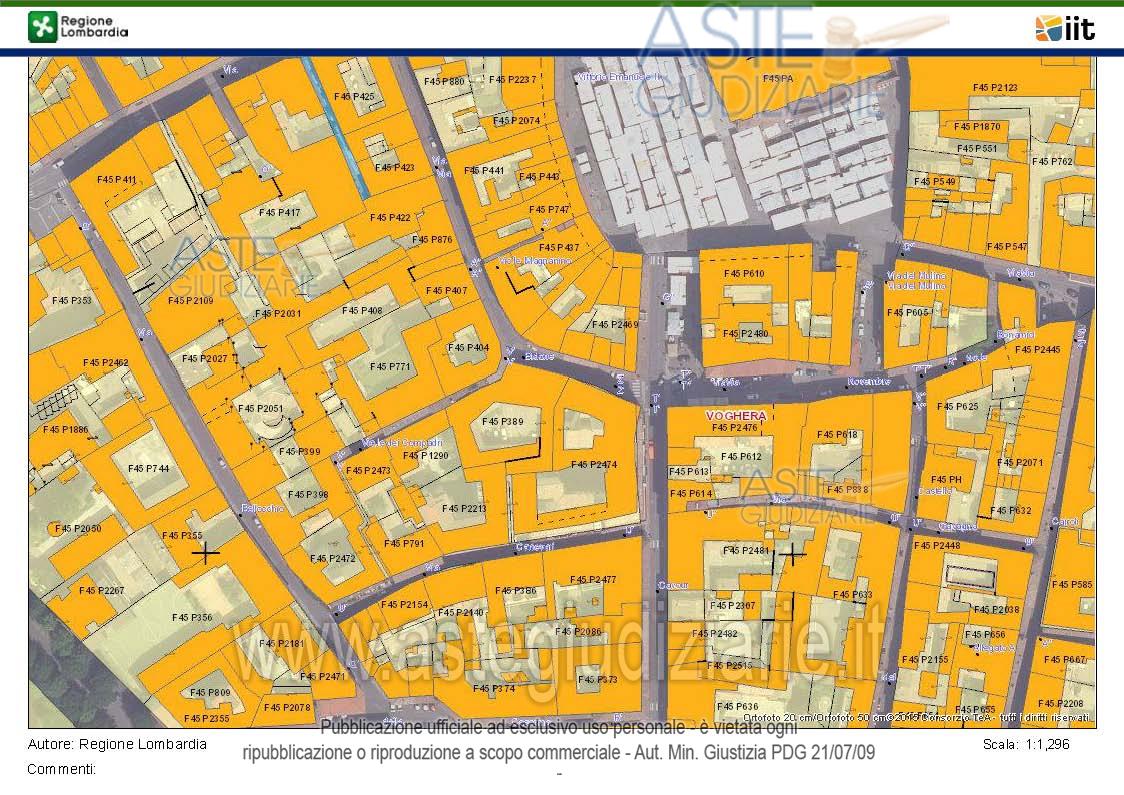Screen dimensions: 1124x795
Task: Click the Scala 1:1,296 scale text
Action: (x=1026, y=744)
